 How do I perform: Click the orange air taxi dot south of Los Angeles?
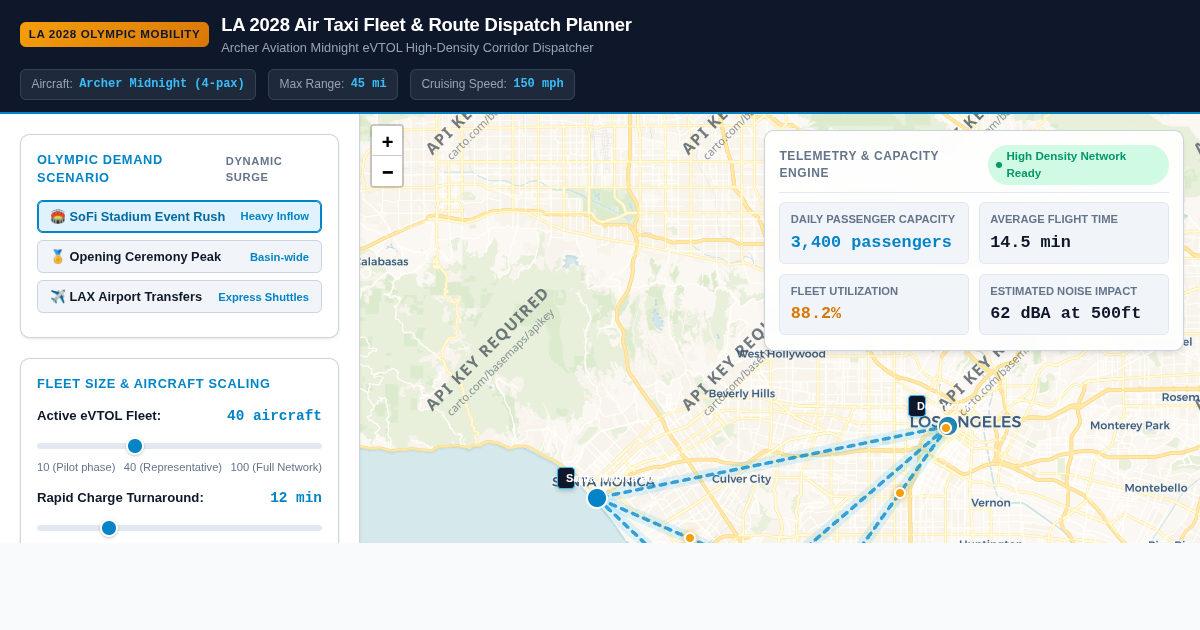click(x=900, y=493)
